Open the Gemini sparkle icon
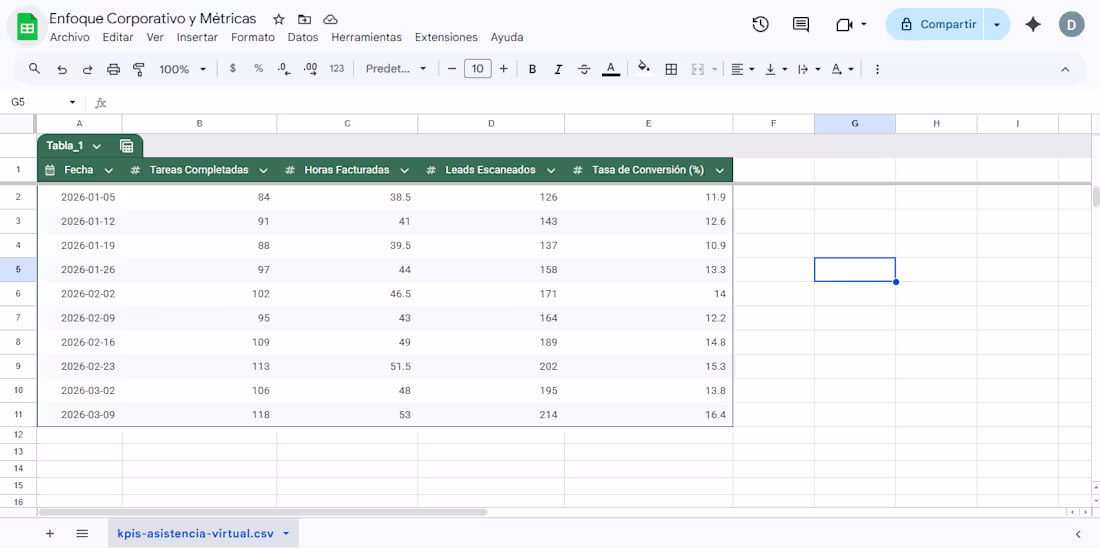 (x=1033, y=25)
